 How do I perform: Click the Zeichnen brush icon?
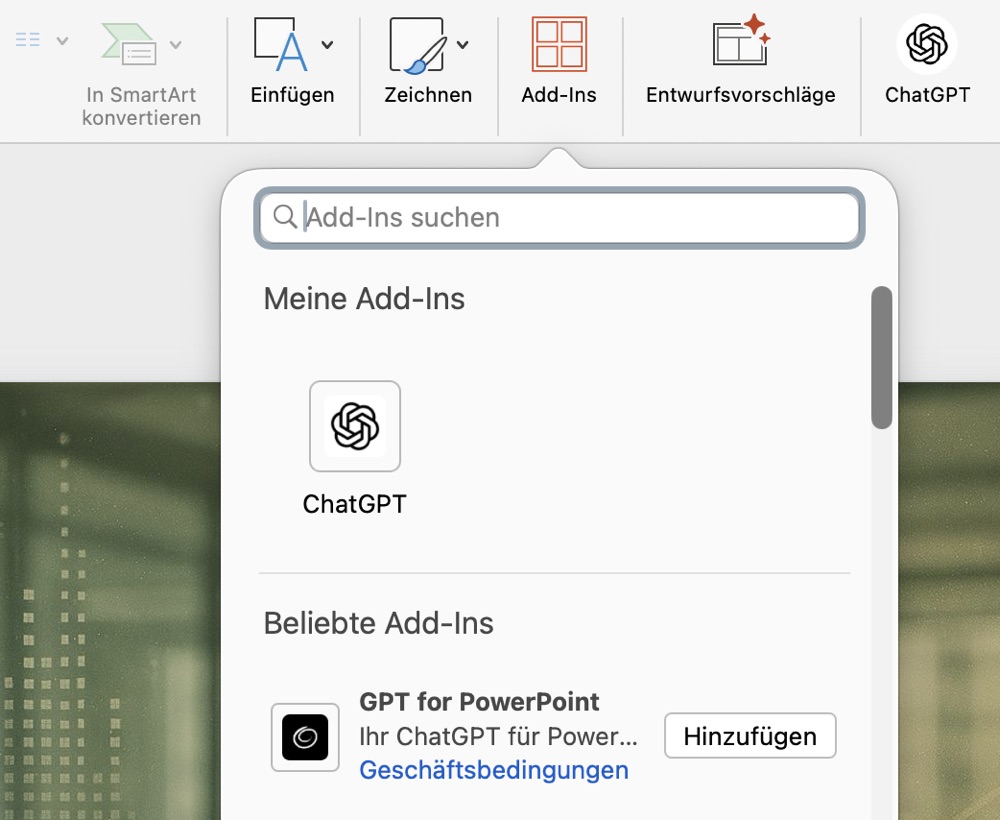(x=418, y=45)
